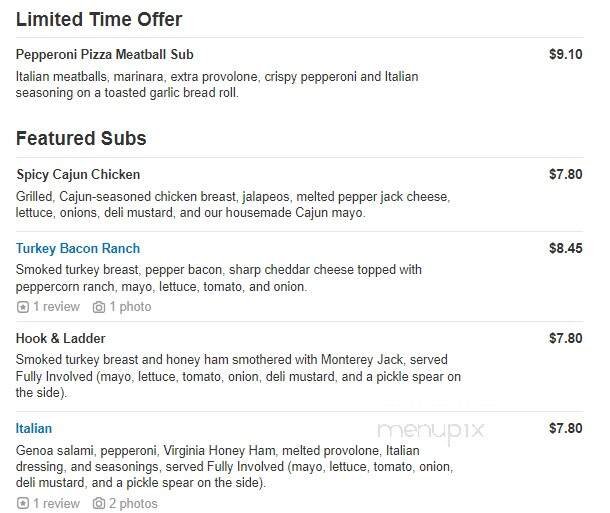Image resolution: width=610 pixels, height=513 pixels.
Task: Click the review star icon under Italian
Action: 23,504
